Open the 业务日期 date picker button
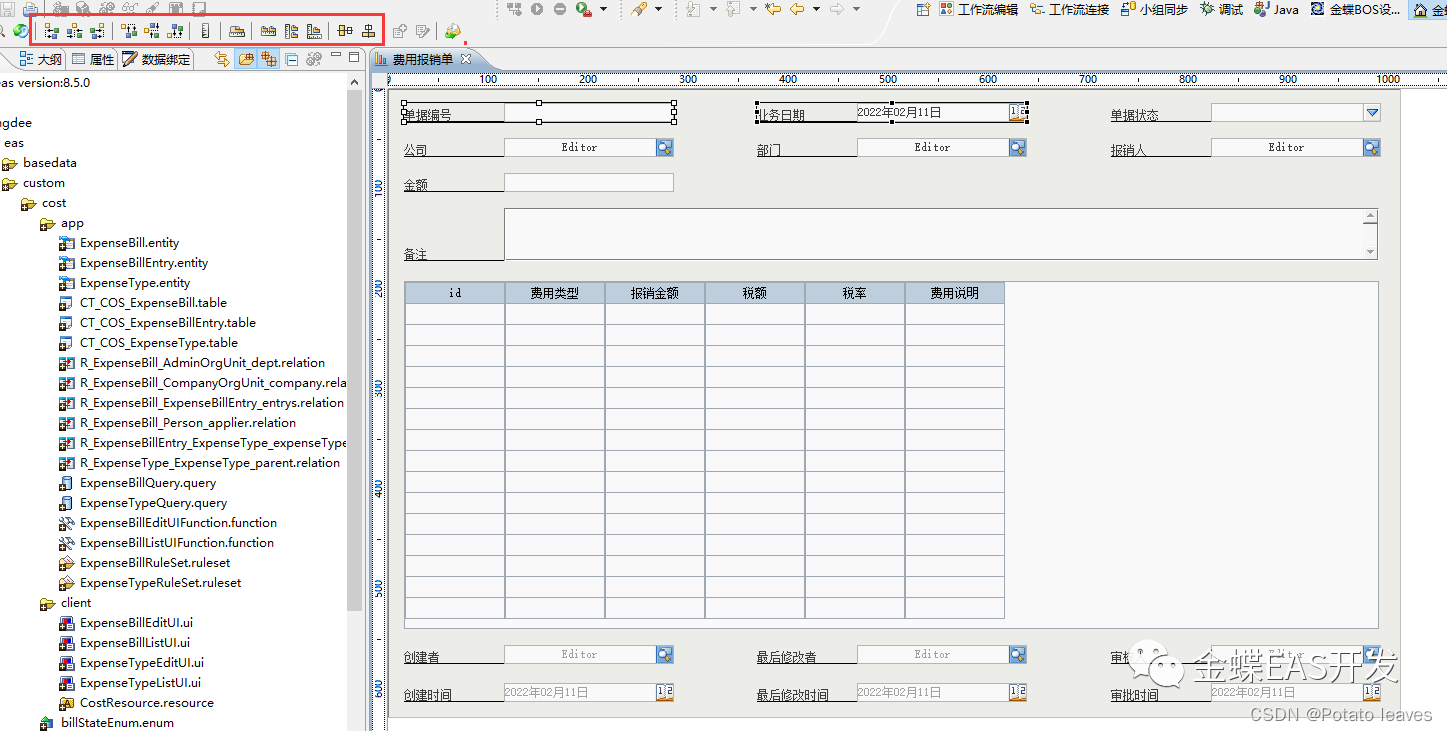The image size is (1447, 731). point(1017,112)
